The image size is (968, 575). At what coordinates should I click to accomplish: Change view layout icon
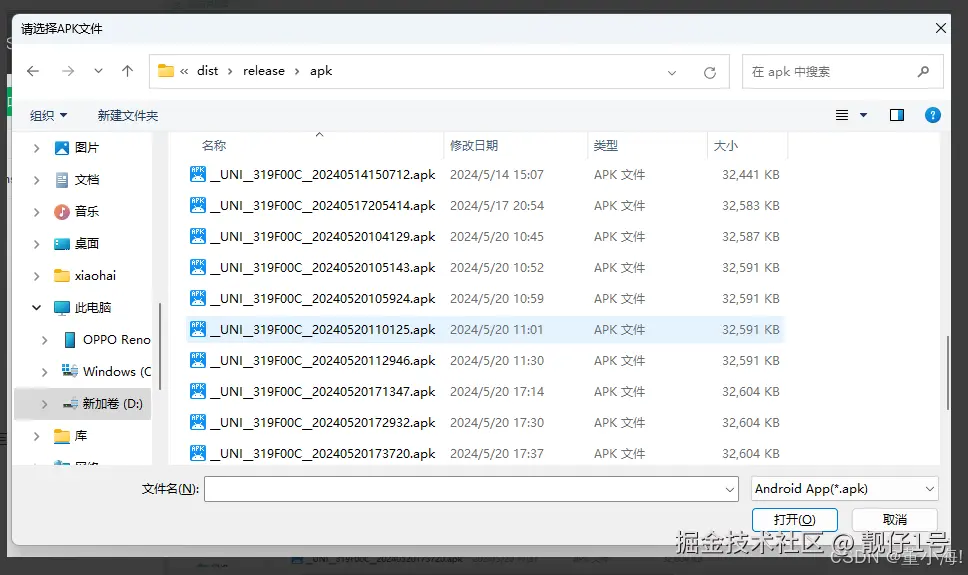tap(841, 115)
